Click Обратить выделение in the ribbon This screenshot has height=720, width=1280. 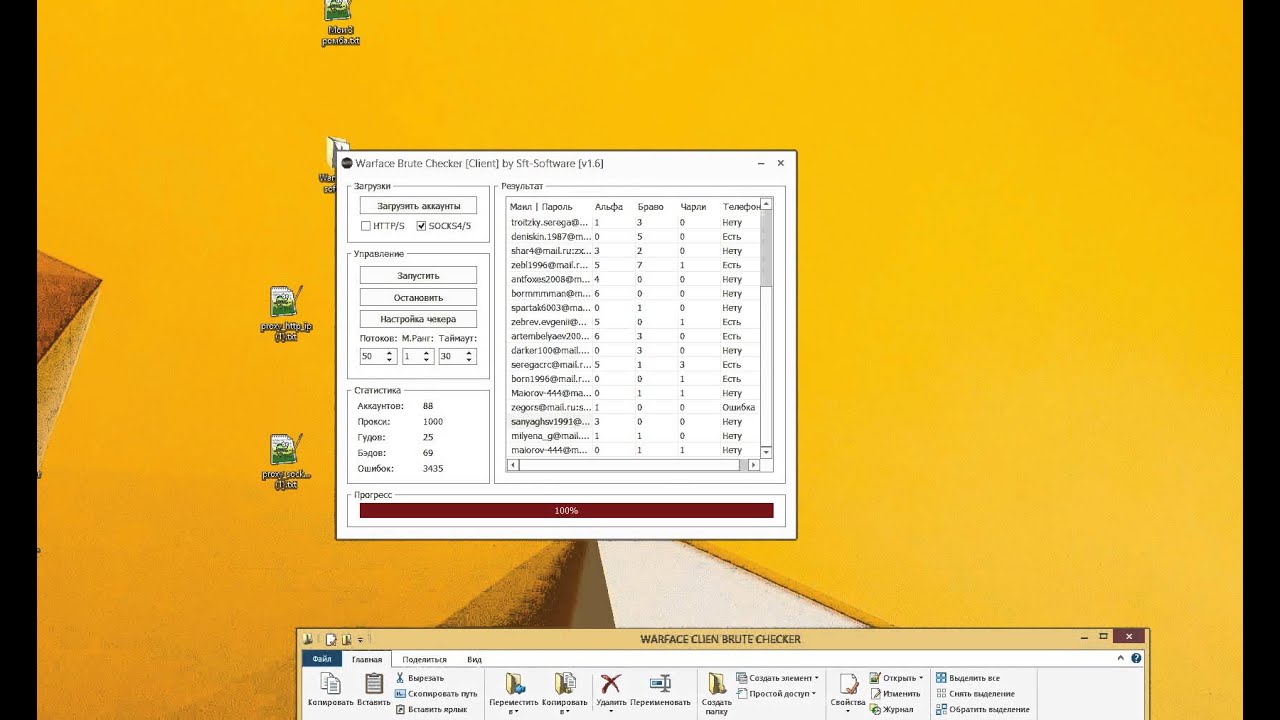982,709
